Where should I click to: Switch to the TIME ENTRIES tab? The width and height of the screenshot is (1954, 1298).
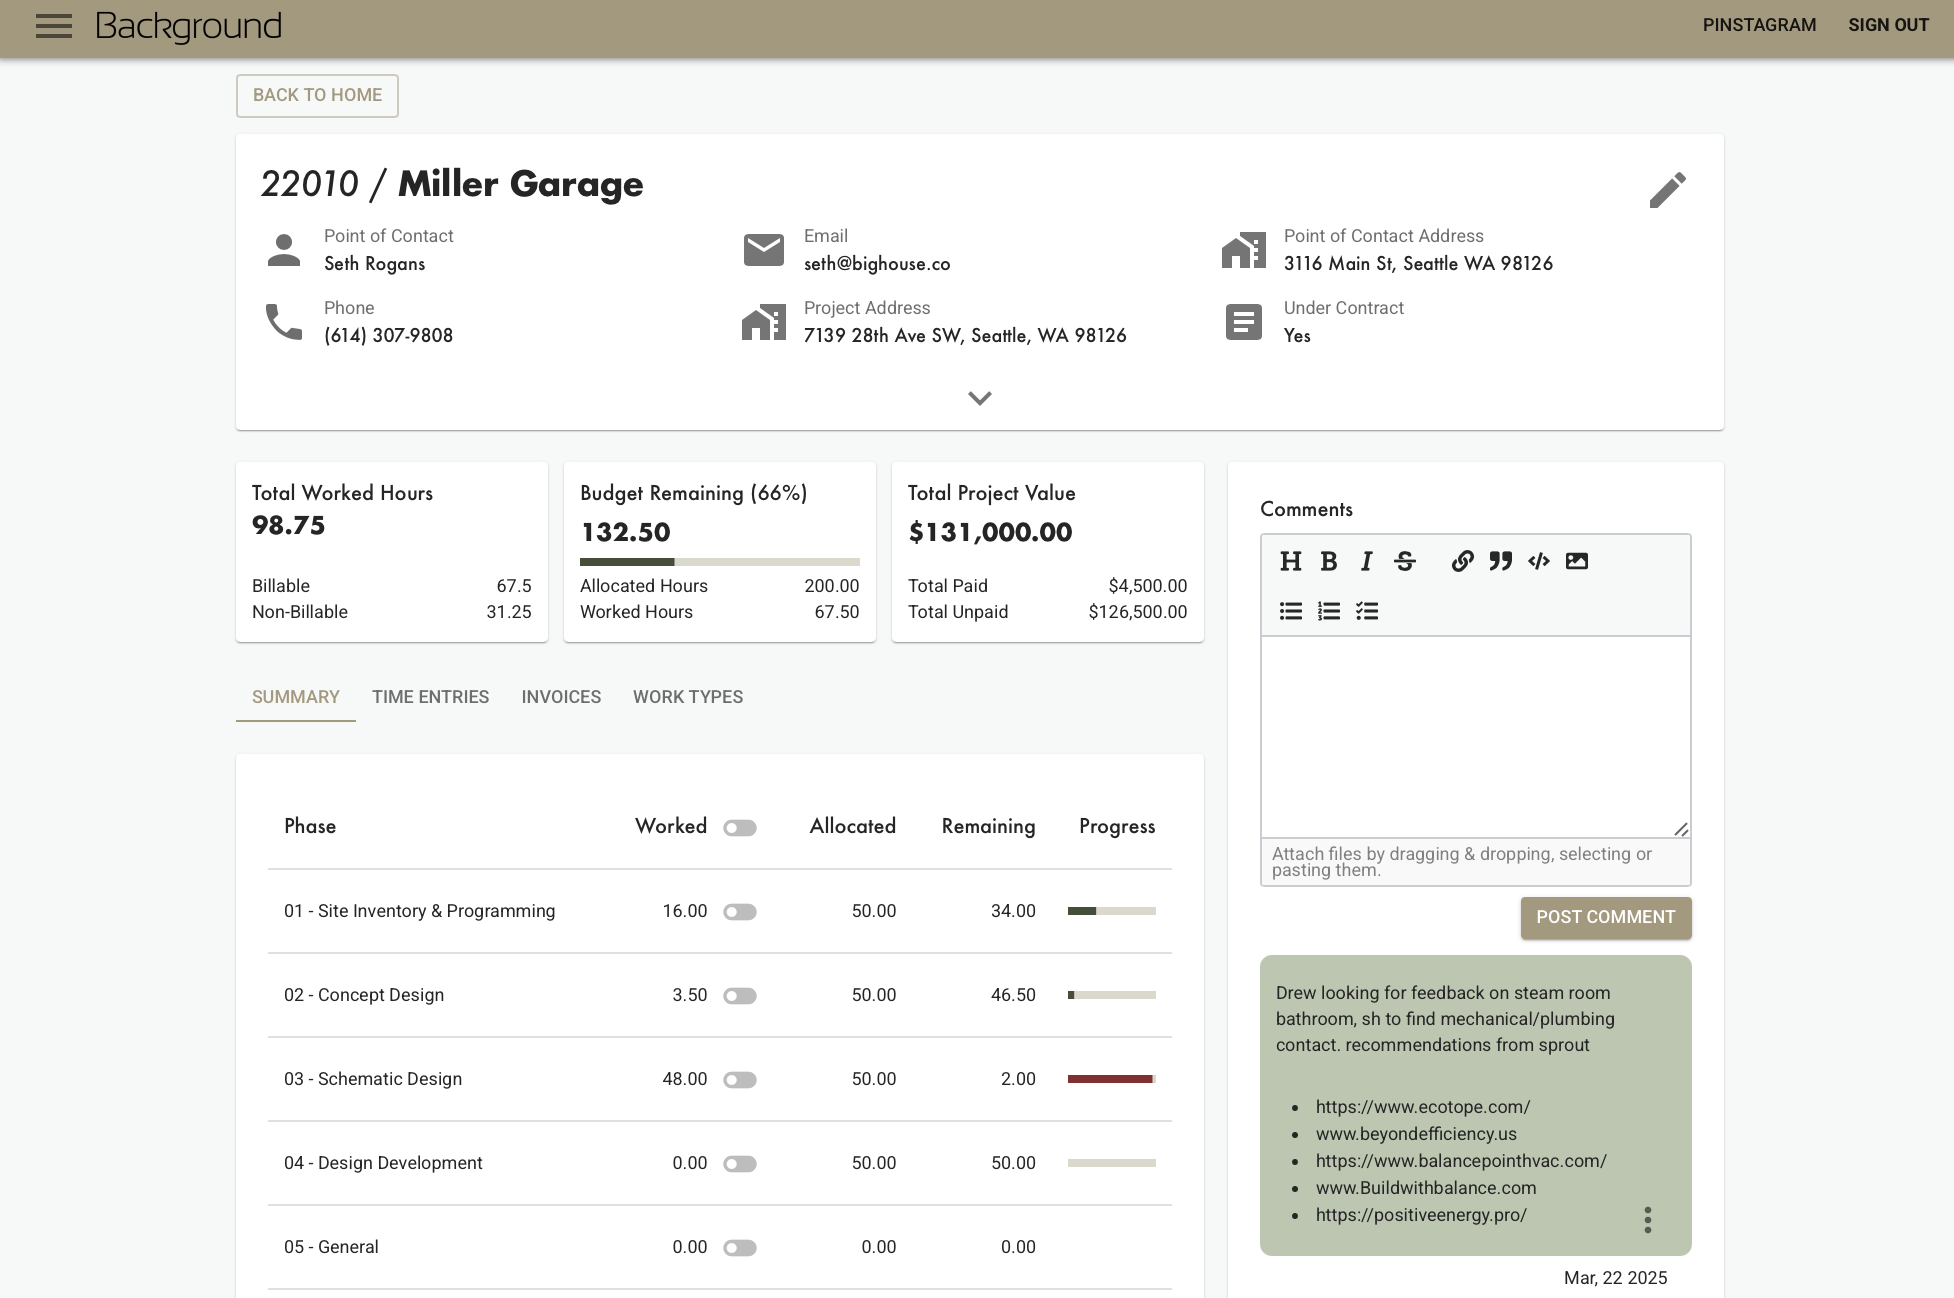click(430, 697)
